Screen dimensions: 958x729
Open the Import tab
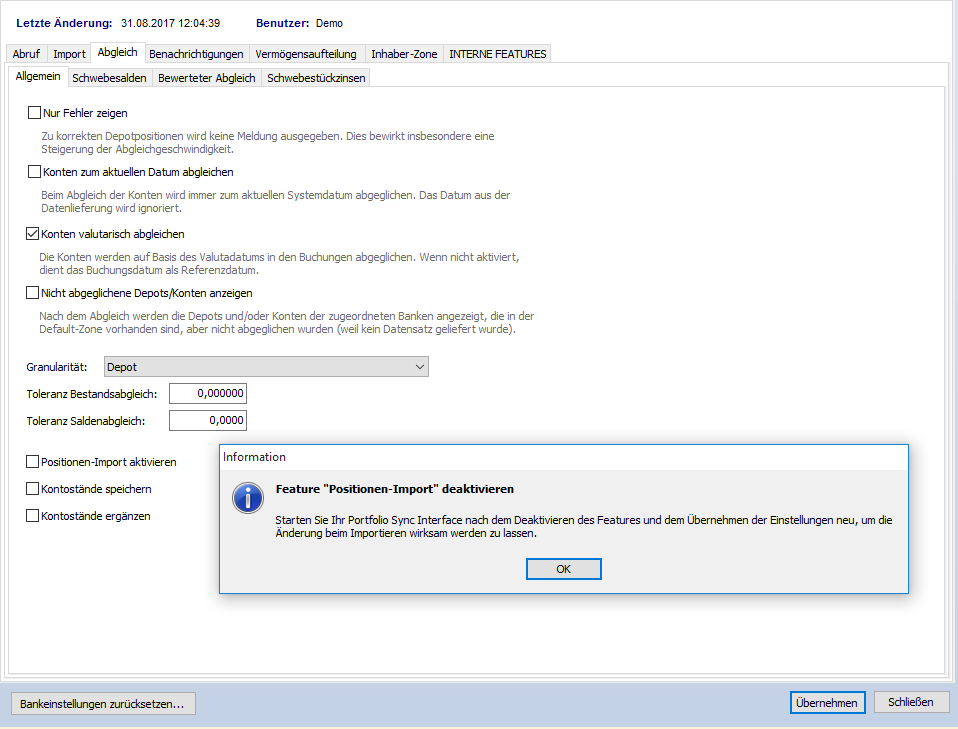point(69,54)
